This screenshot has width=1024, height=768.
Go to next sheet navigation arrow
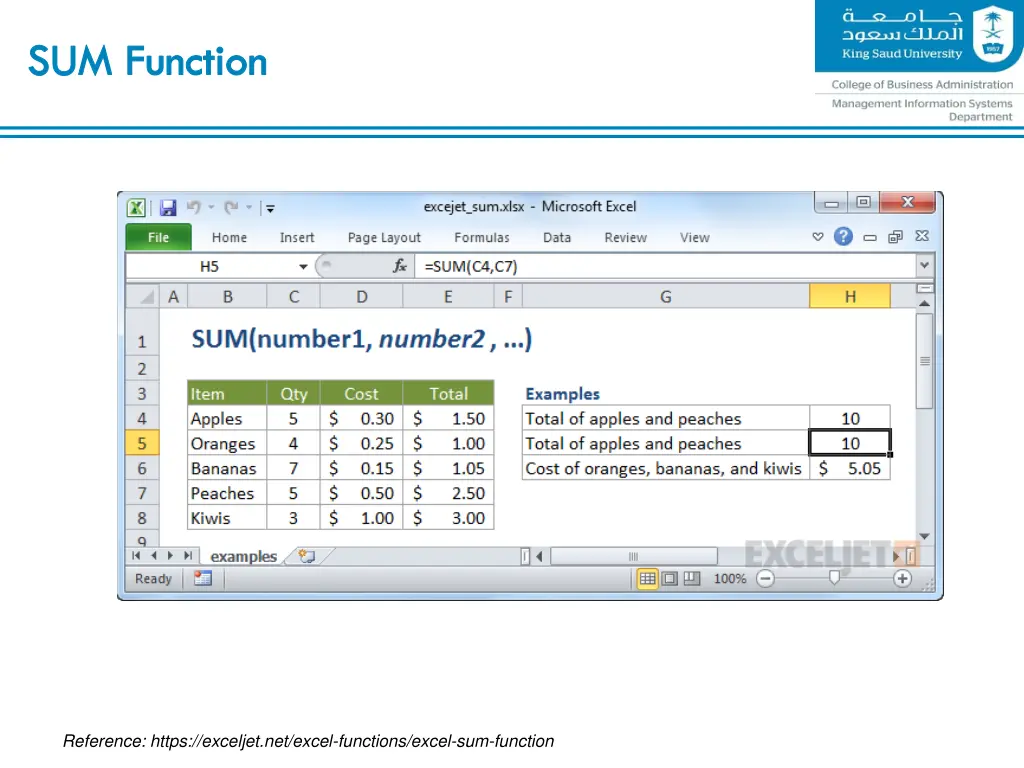(x=170, y=556)
